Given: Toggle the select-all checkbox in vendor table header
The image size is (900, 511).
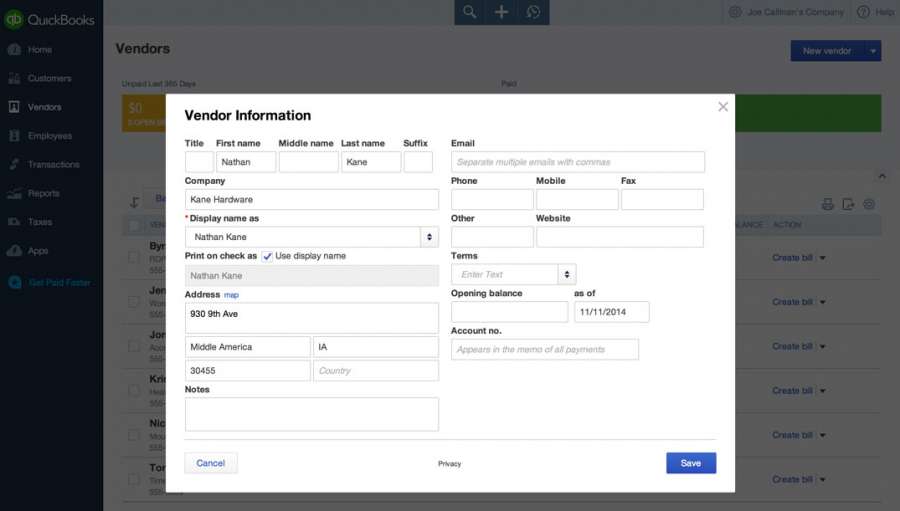Looking at the screenshot, I should pos(134,225).
